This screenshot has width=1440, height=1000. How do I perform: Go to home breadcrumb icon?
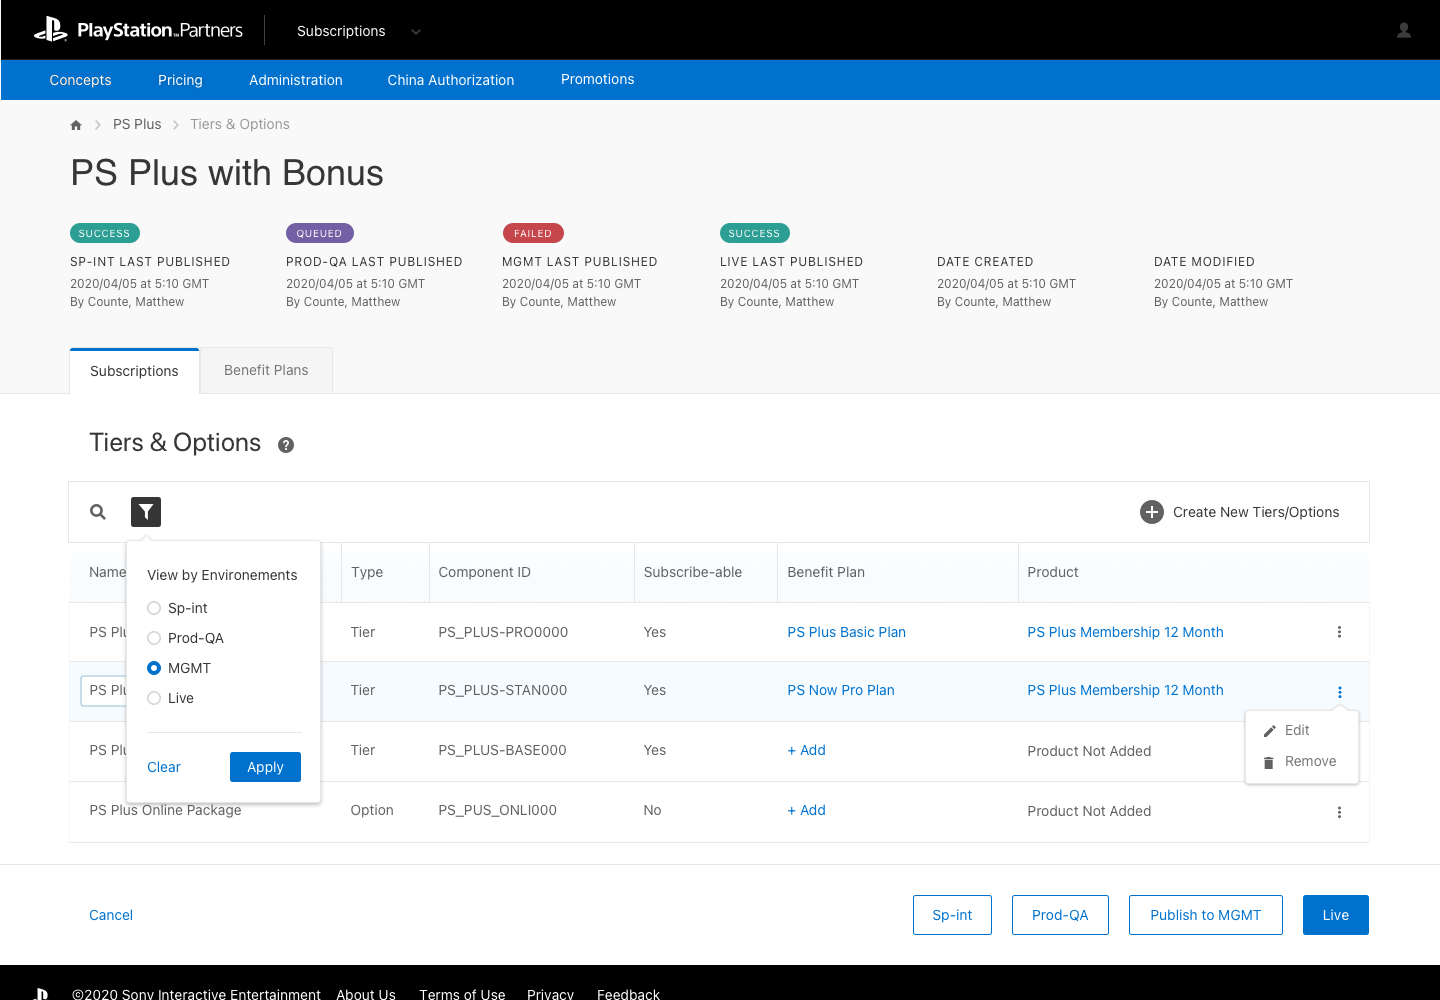click(x=76, y=125)
